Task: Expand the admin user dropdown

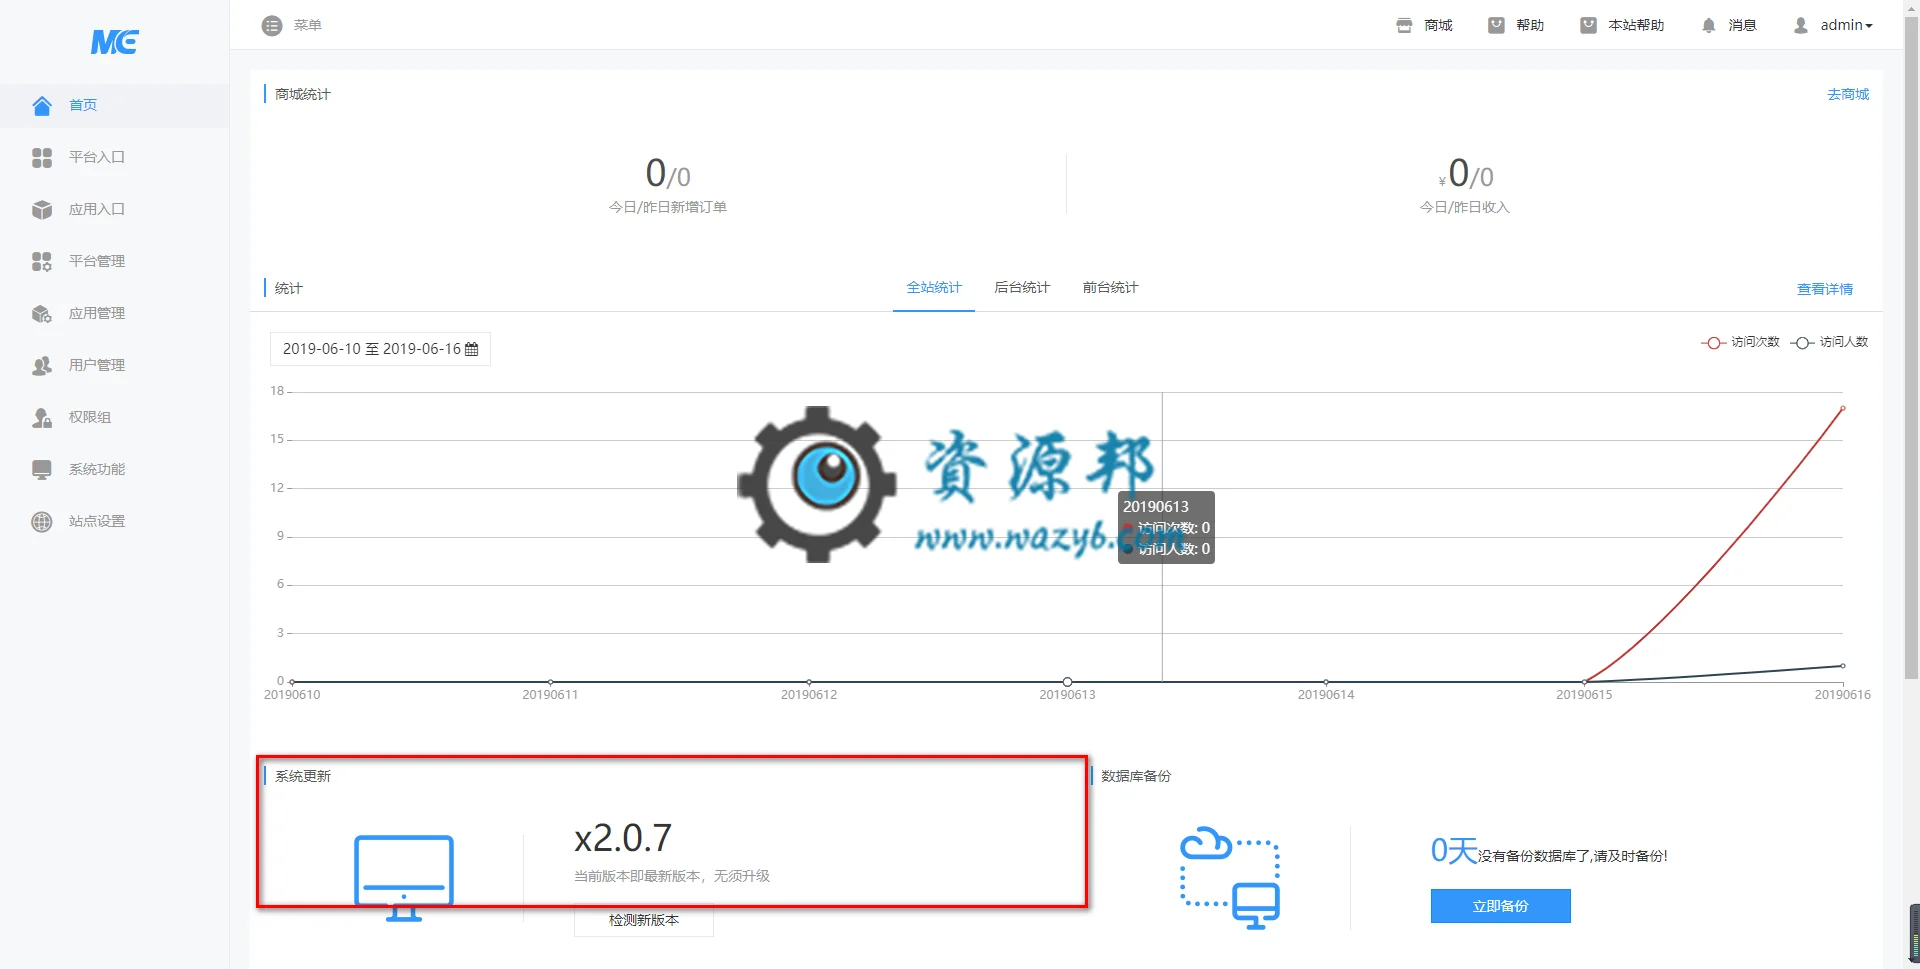Action: pyautogui.click(x=1833, y=25)
